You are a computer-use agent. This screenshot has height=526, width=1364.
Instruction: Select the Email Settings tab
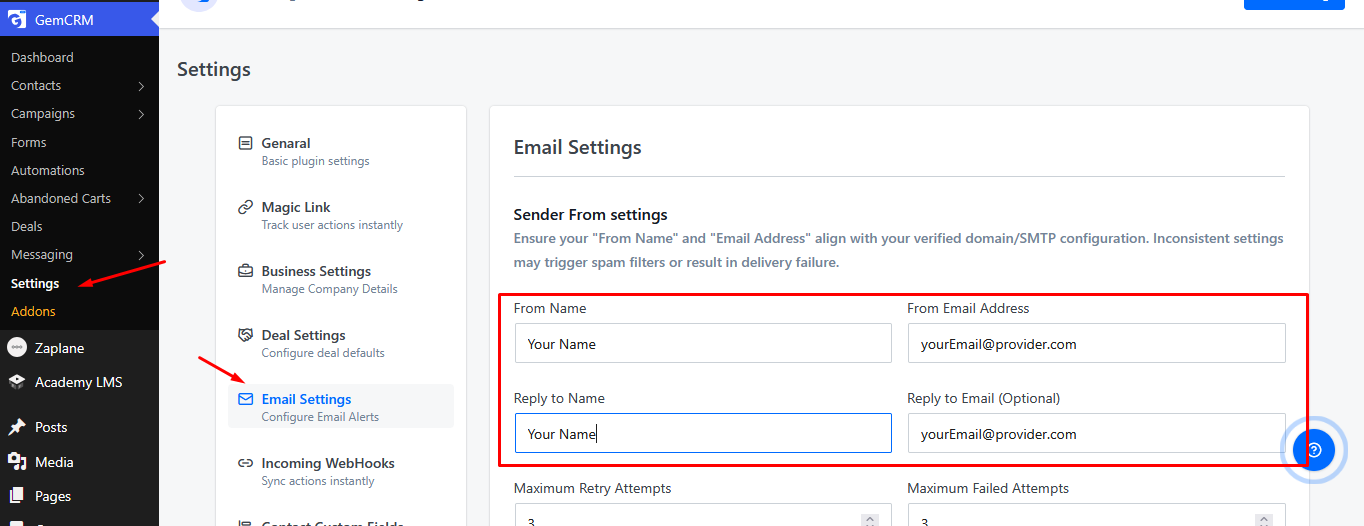[341, 406]
